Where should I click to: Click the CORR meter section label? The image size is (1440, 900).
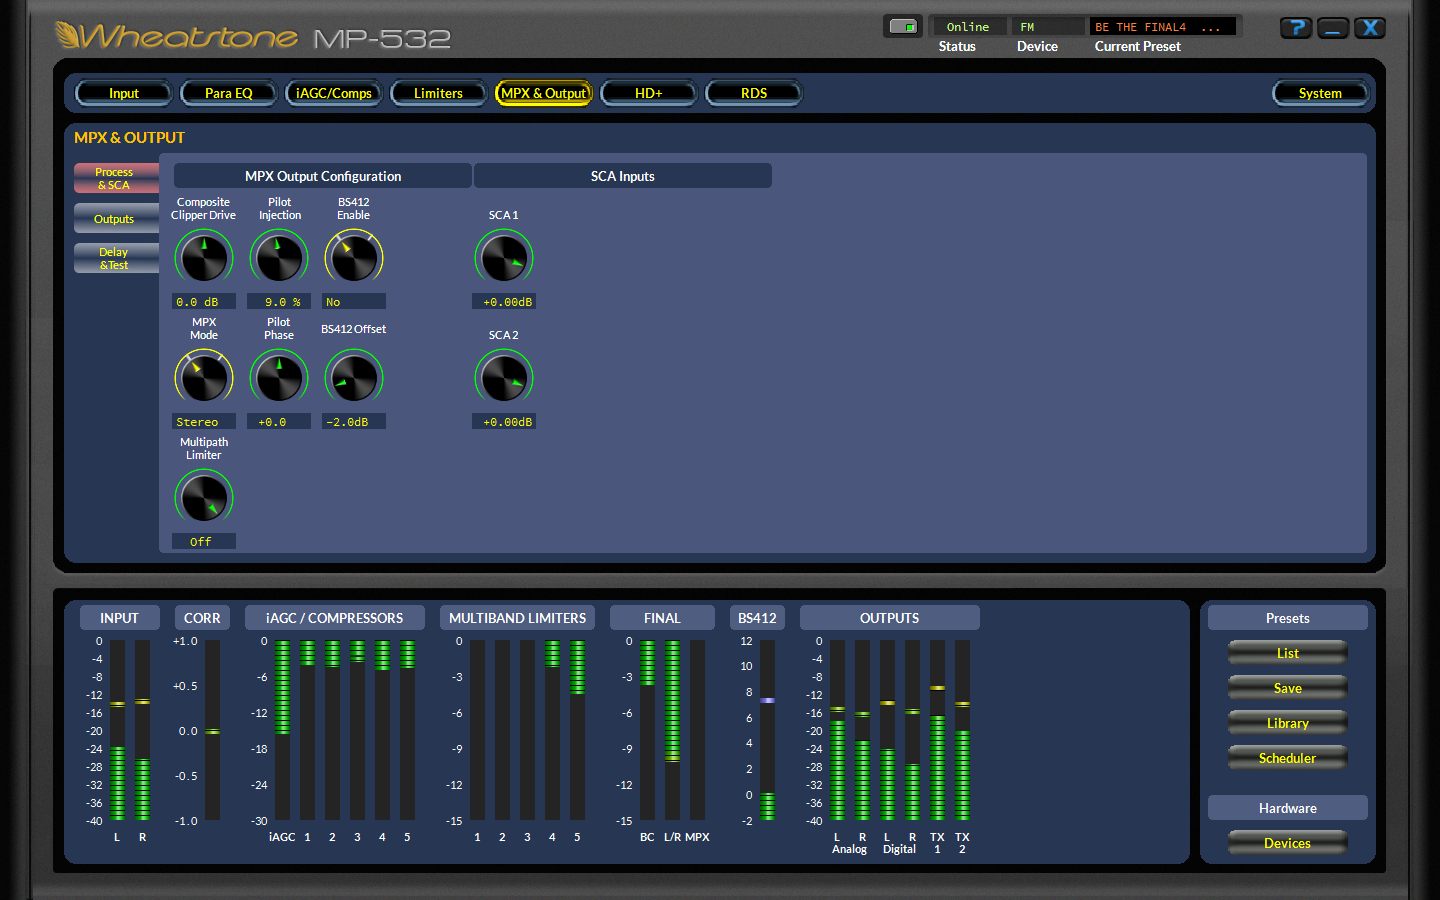pyautogui.click(x=202, y=618)
